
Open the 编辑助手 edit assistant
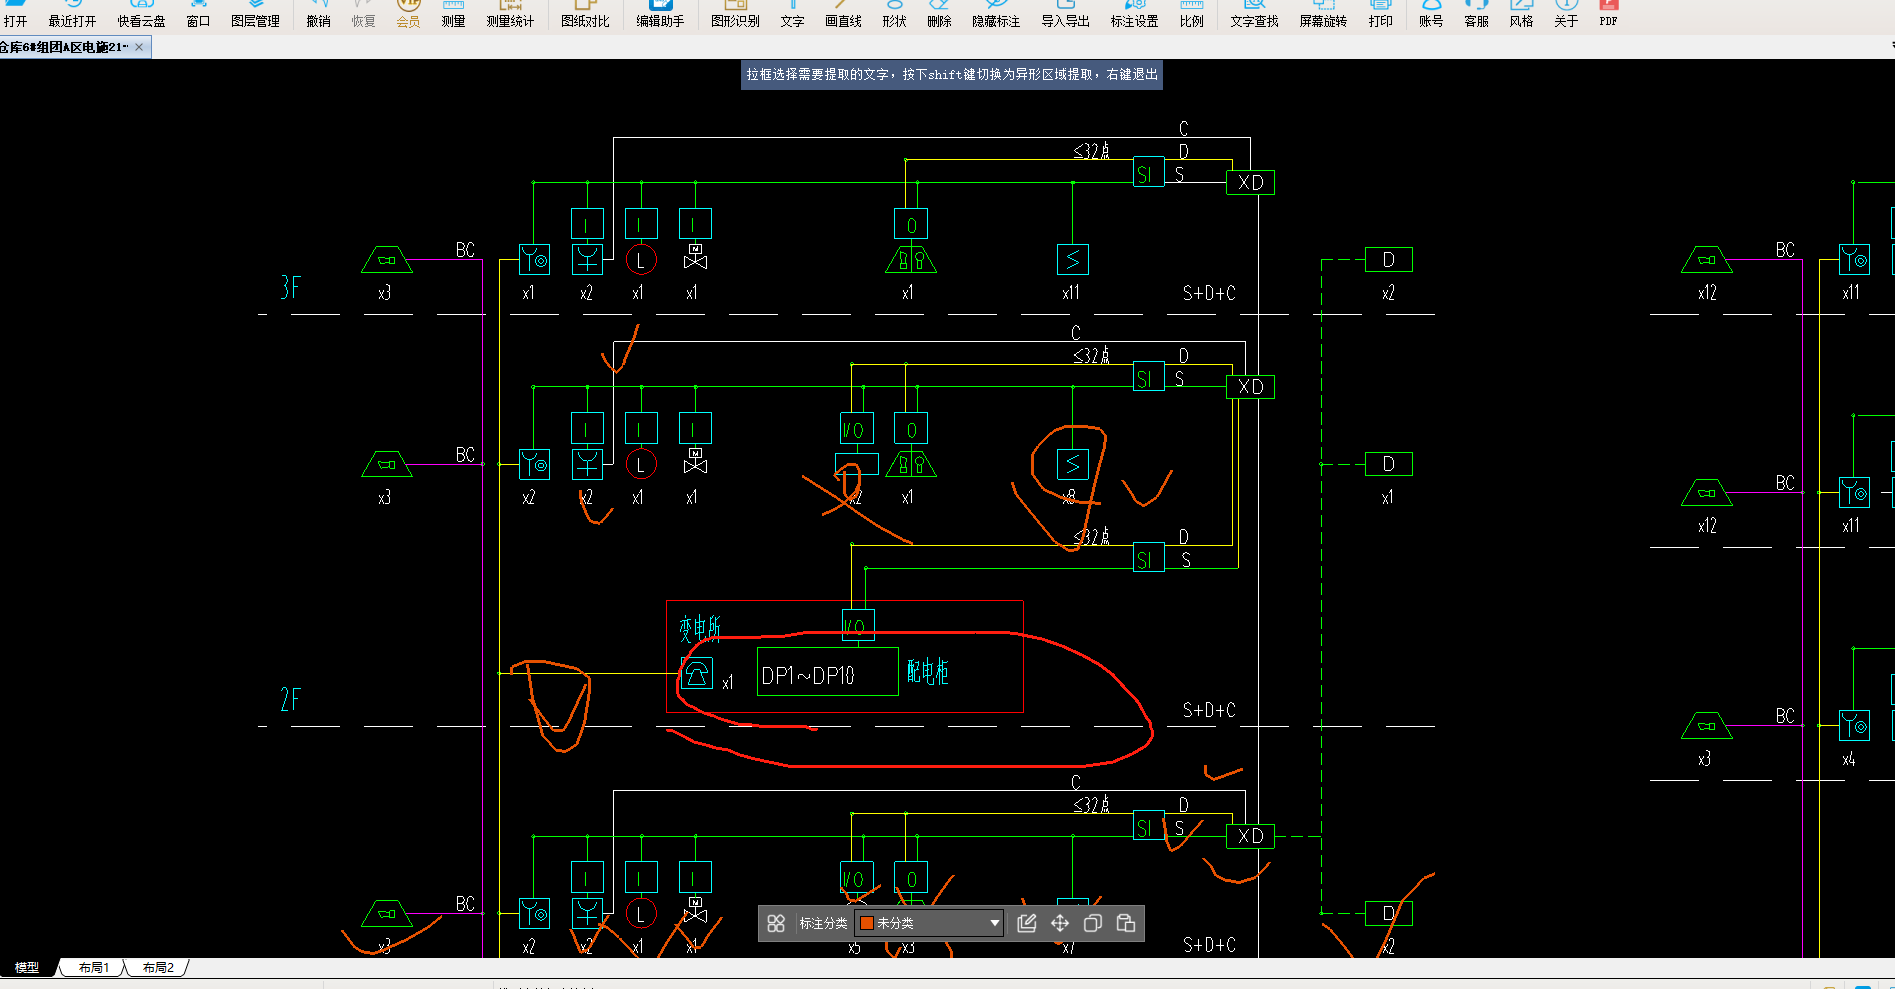click(x=660, y=14)
